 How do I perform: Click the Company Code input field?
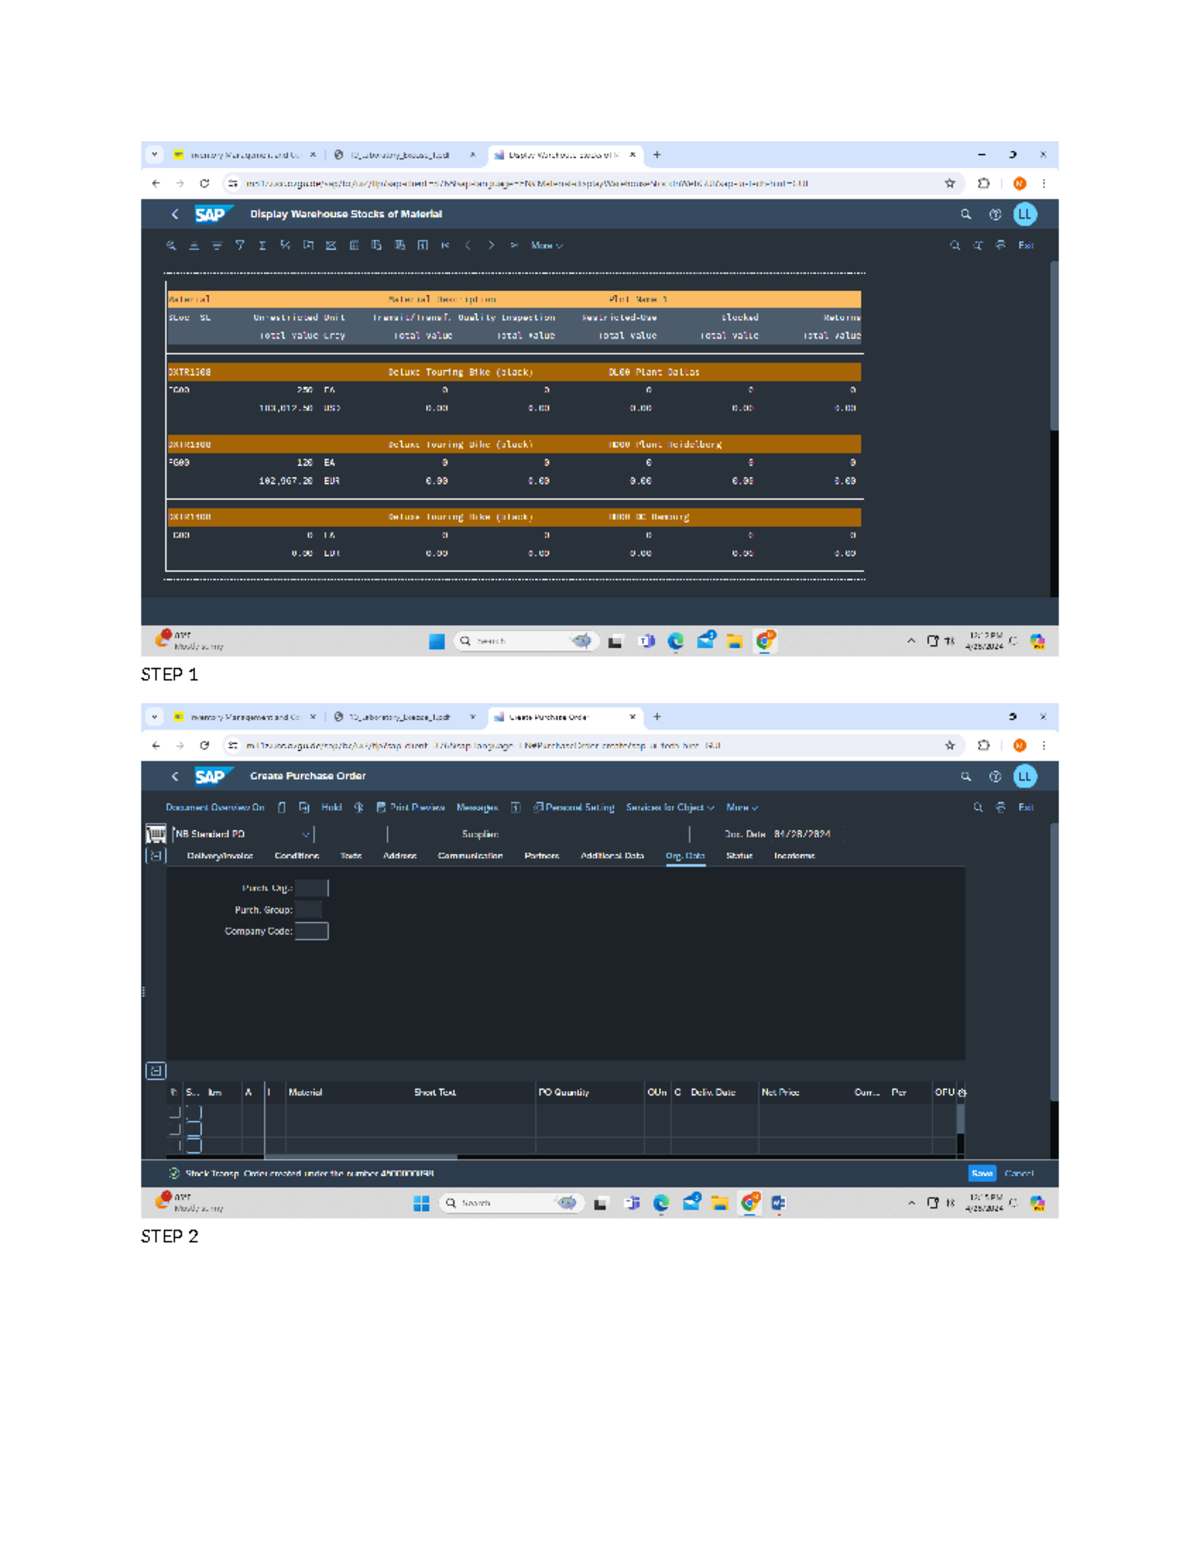[311, 931]
